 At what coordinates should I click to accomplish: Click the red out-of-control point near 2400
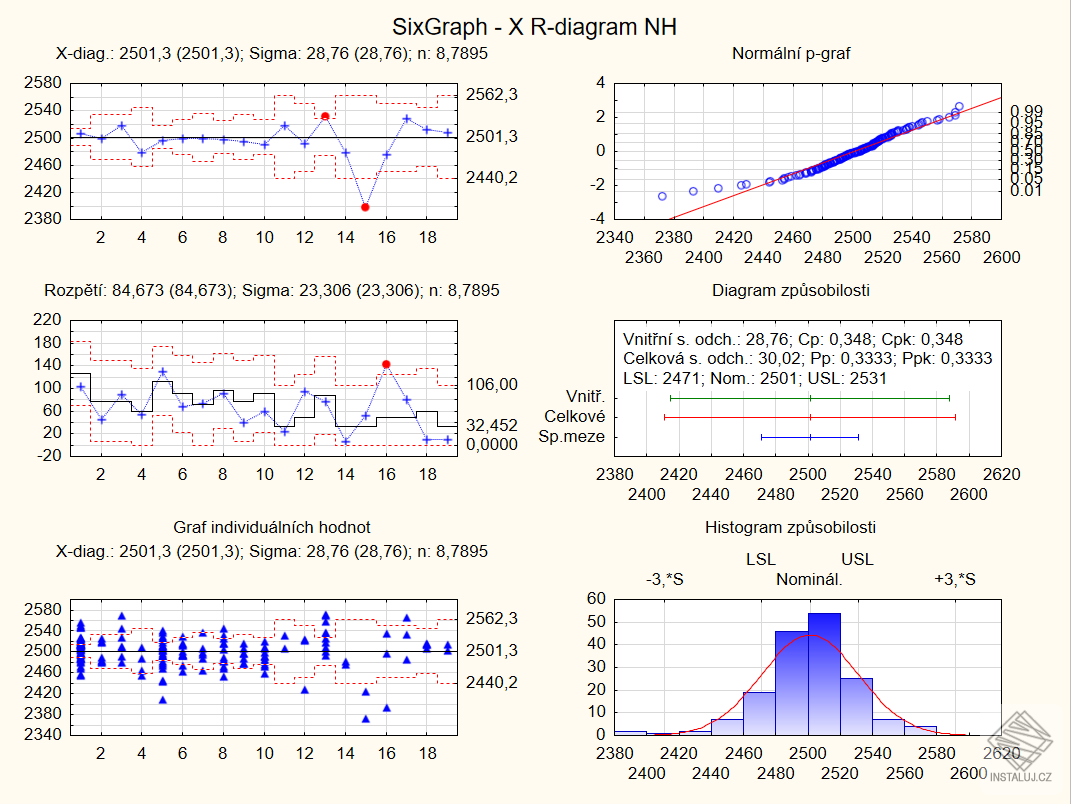point(364,206)
